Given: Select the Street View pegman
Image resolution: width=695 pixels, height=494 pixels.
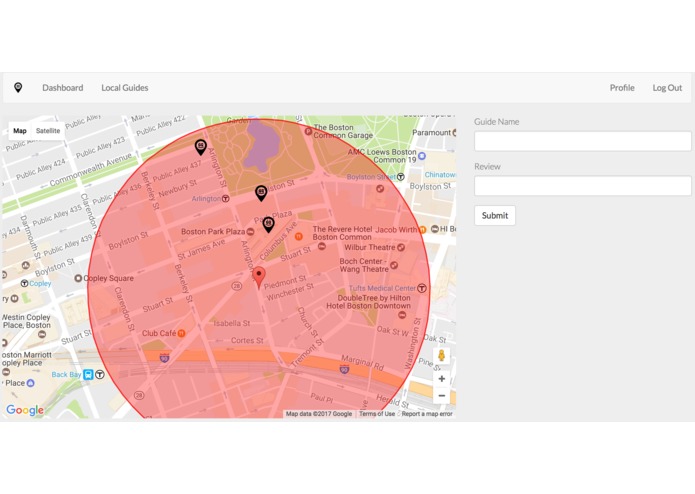Looking at the screenshot, I should coord(441,355).
